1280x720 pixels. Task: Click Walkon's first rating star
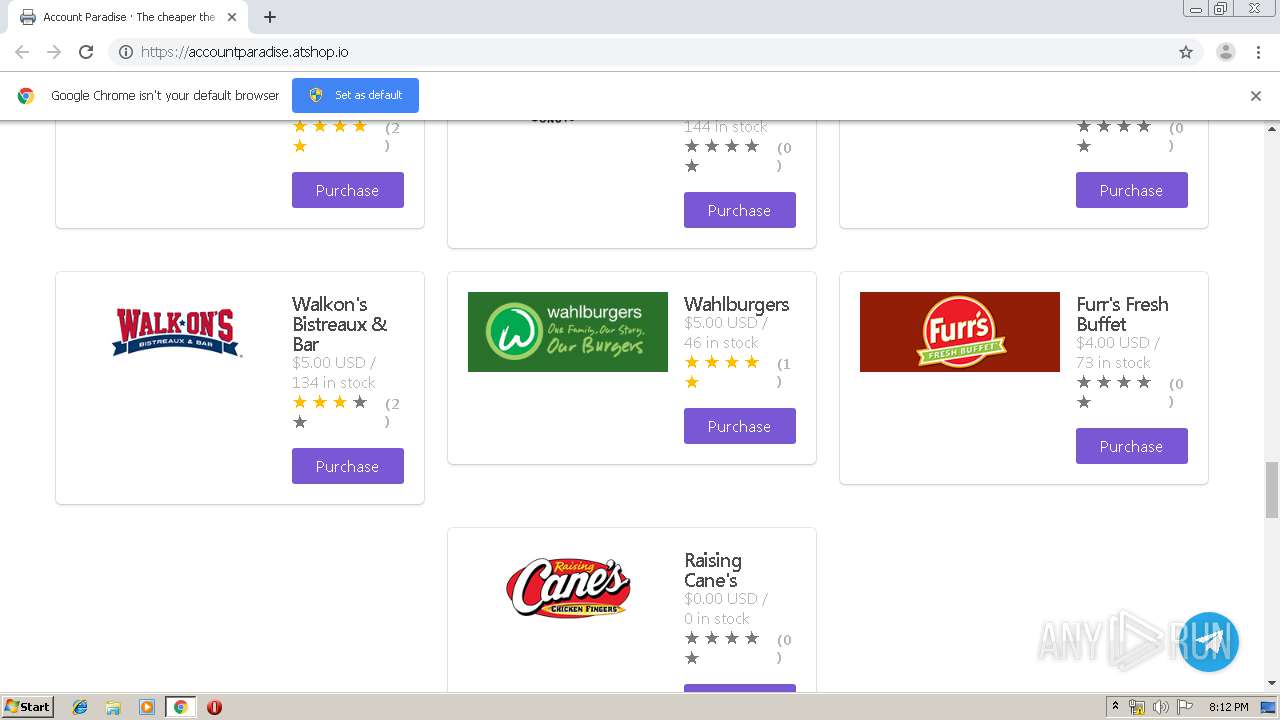pyautogui.click(x=300, y=402)
